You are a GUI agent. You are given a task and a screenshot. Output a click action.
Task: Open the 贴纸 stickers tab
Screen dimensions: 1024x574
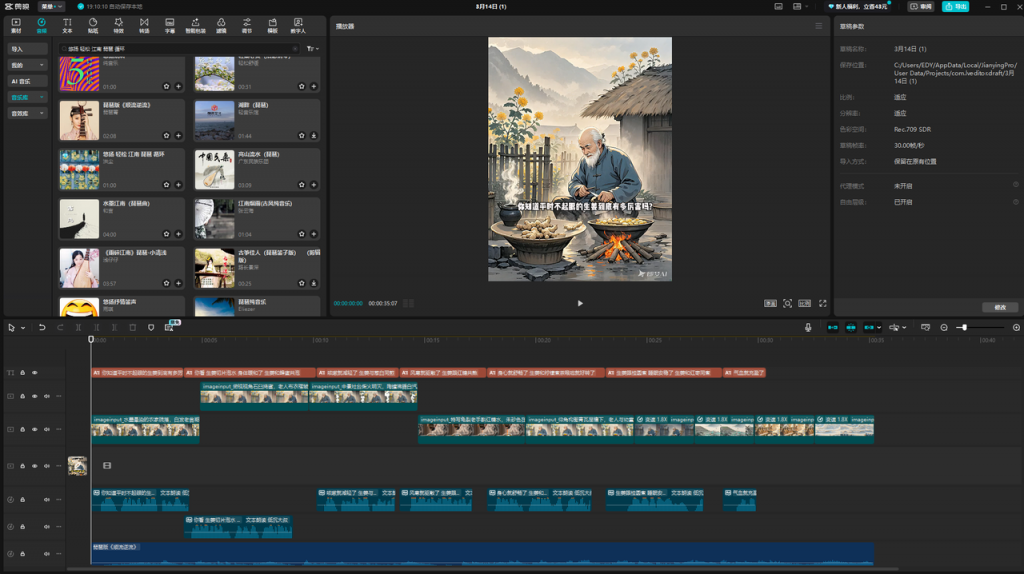pos(93,25)
